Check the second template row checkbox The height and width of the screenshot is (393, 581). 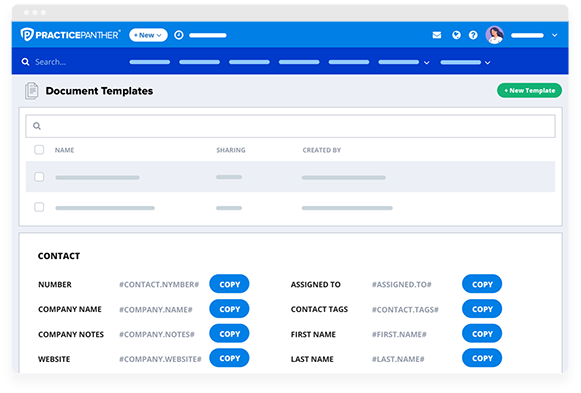tap(39, 207)
